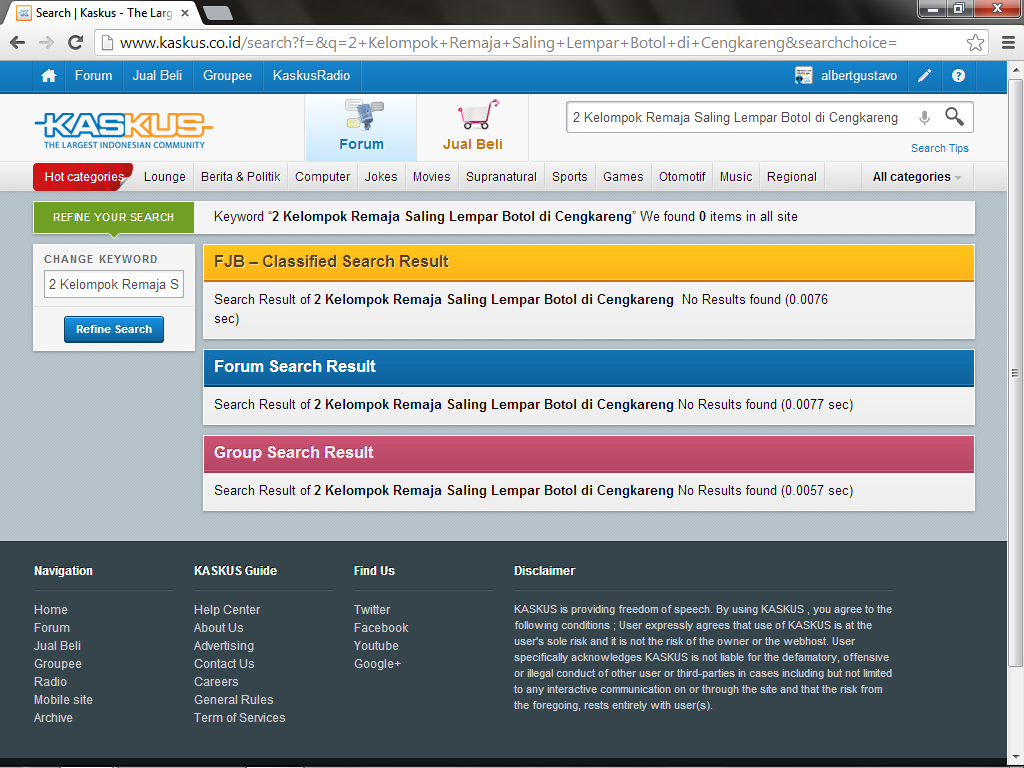Open the Computer category
This screenshot has height=768, width=1024.
pos(323,177)
